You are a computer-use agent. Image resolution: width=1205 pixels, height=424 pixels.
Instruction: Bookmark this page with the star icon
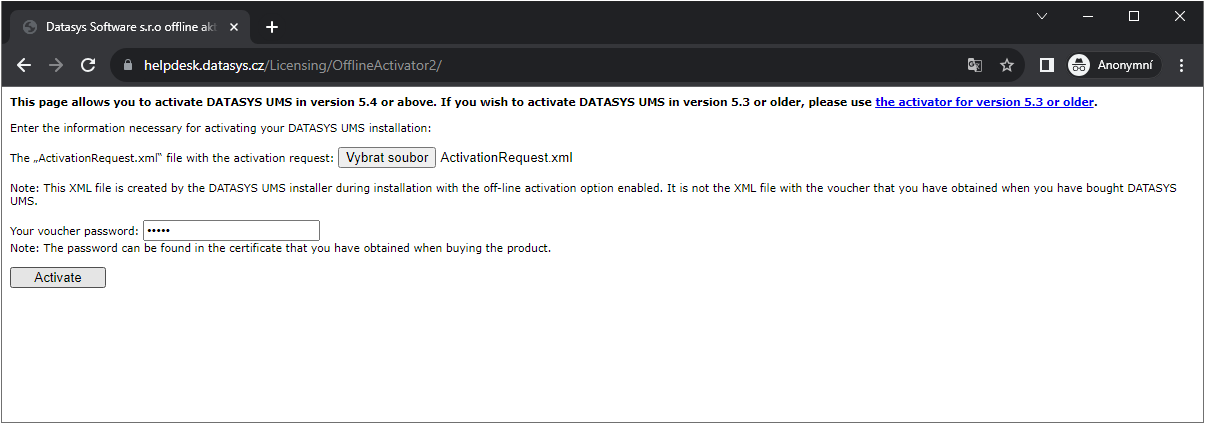click(x=1007, y=65)
